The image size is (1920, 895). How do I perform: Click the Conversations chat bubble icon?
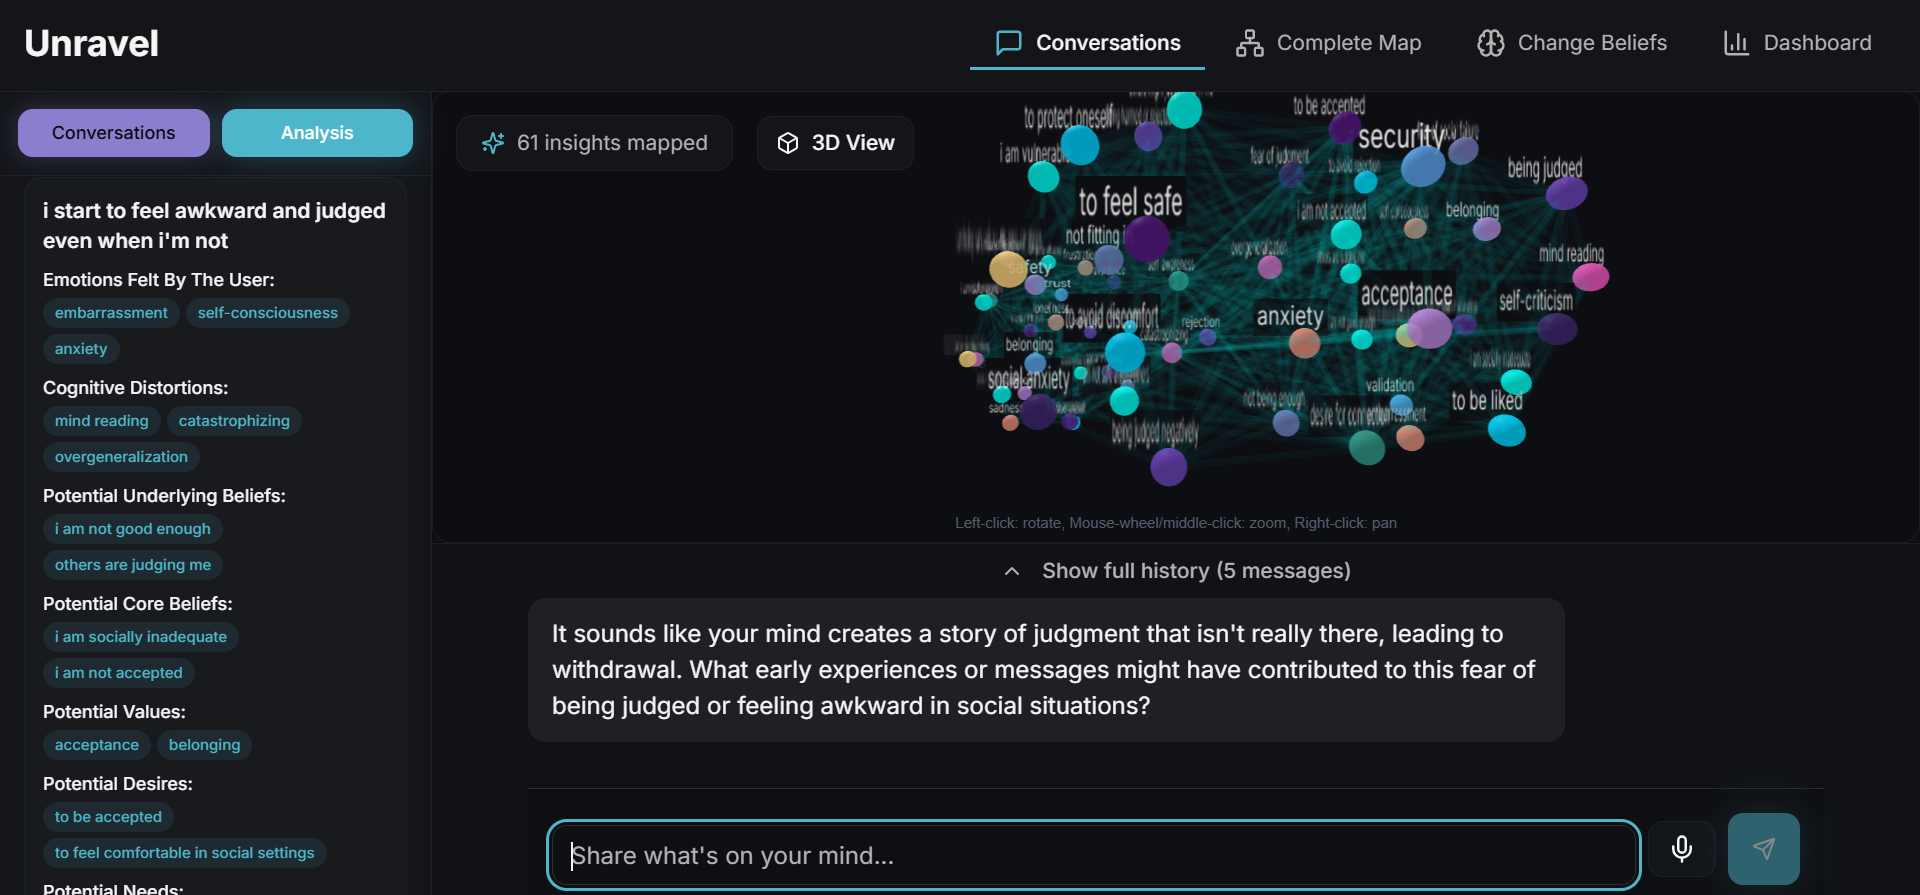1009,43
